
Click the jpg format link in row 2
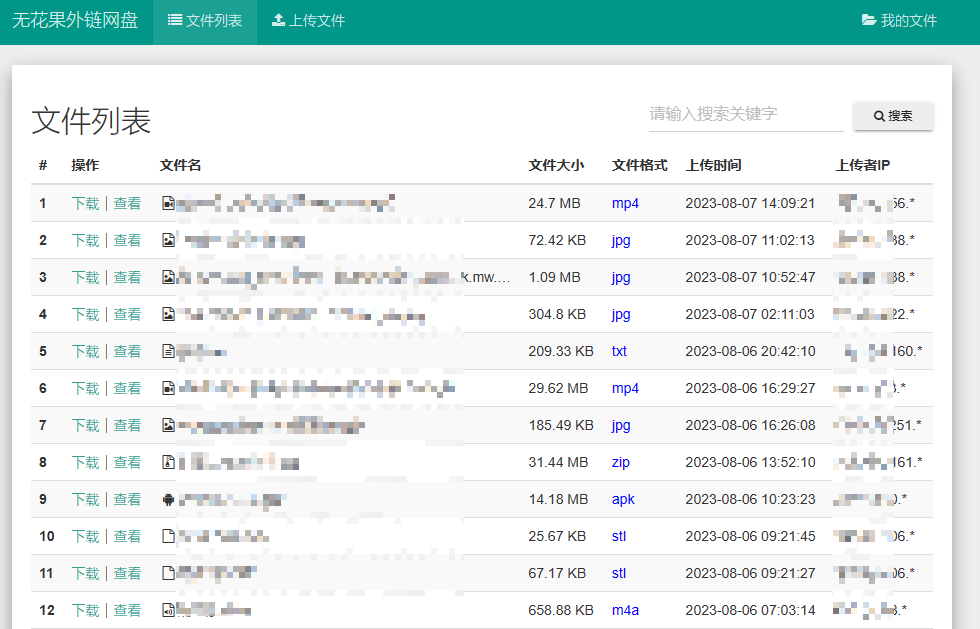pos(621,241)
